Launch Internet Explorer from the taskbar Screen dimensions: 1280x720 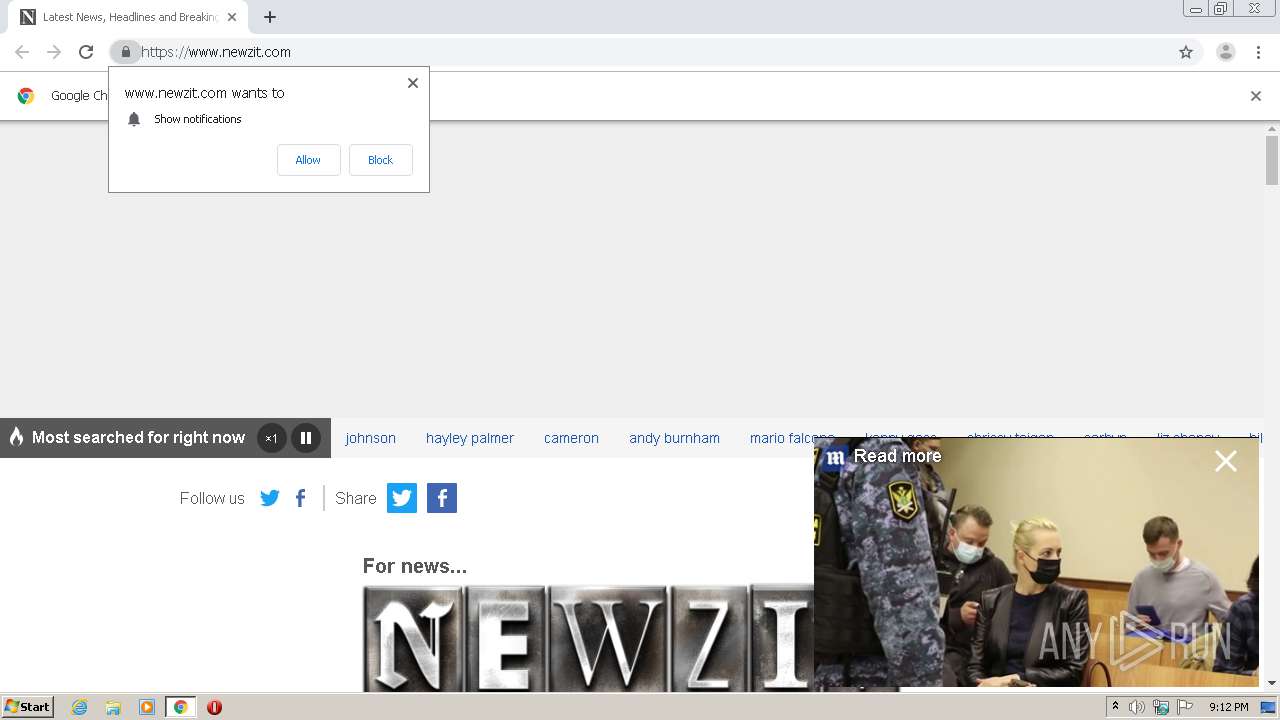click(80, 707)
